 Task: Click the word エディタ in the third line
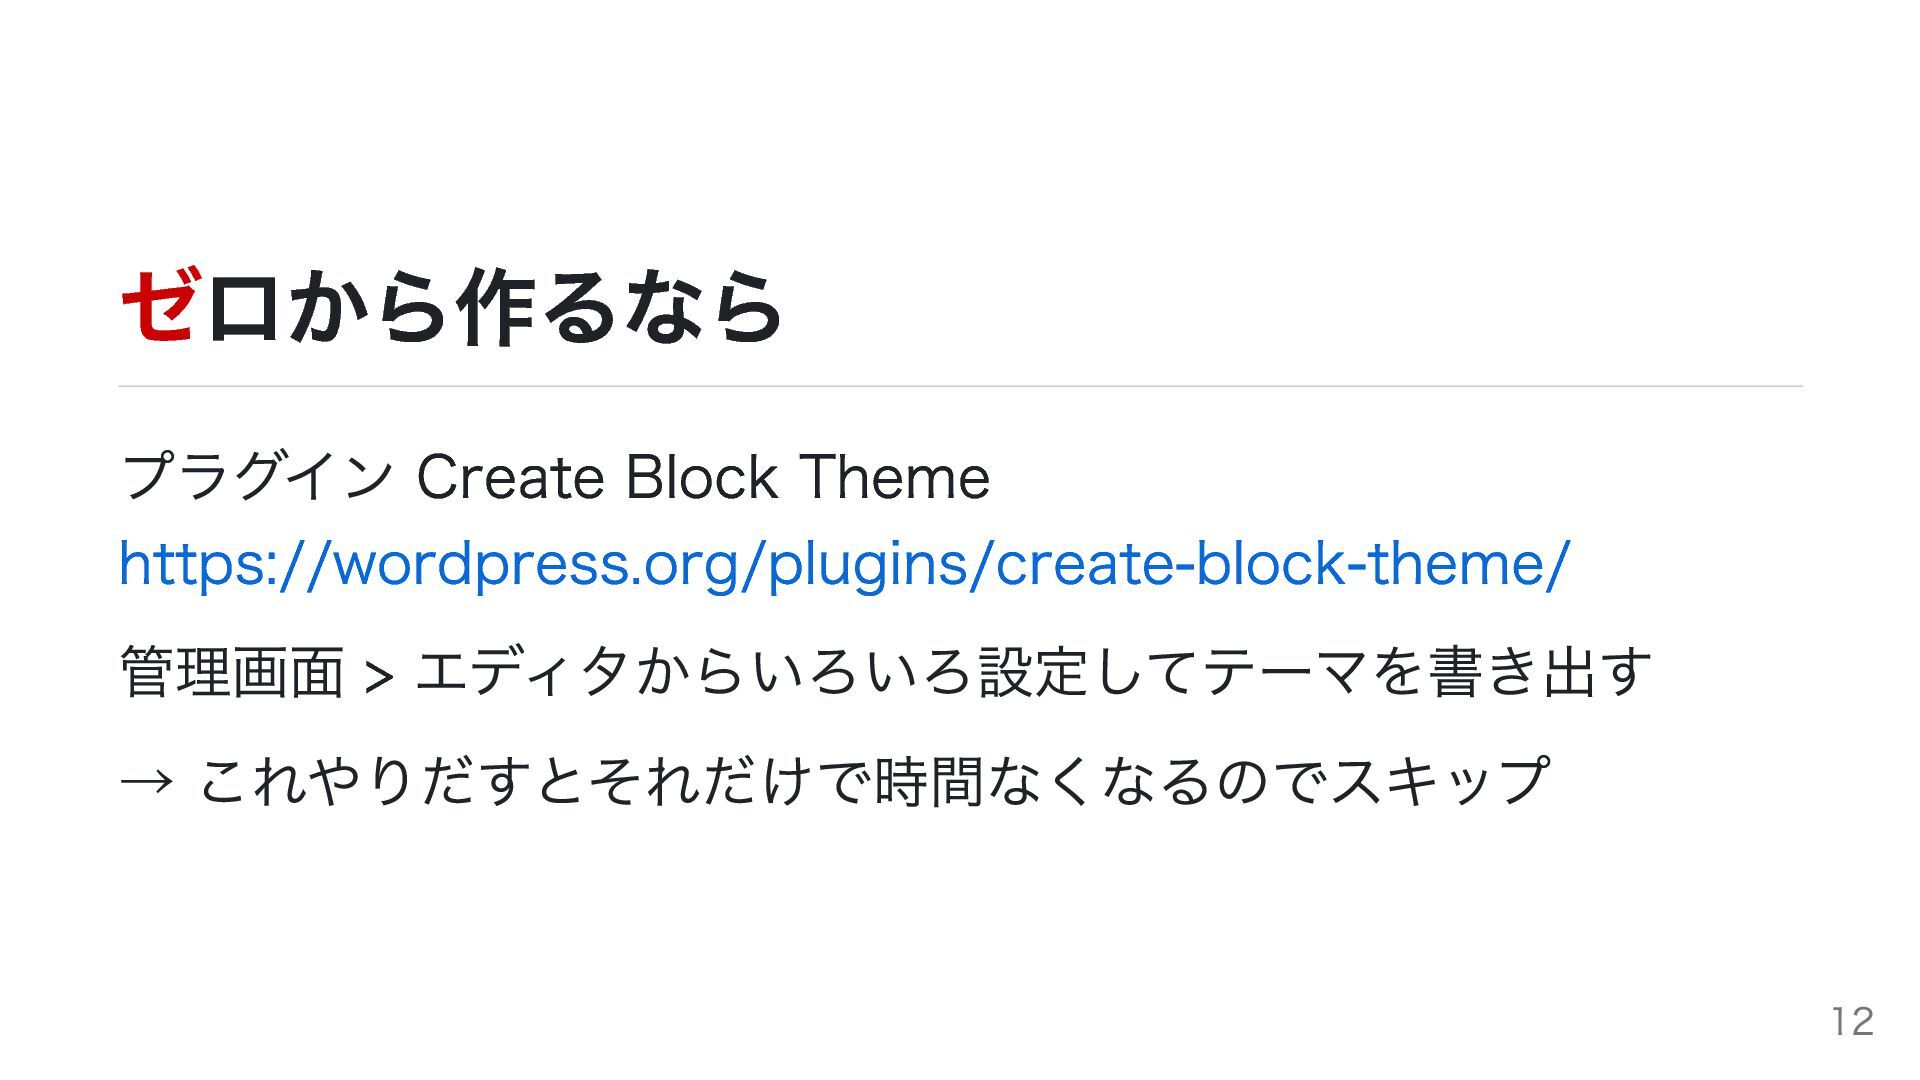[522, 671]
